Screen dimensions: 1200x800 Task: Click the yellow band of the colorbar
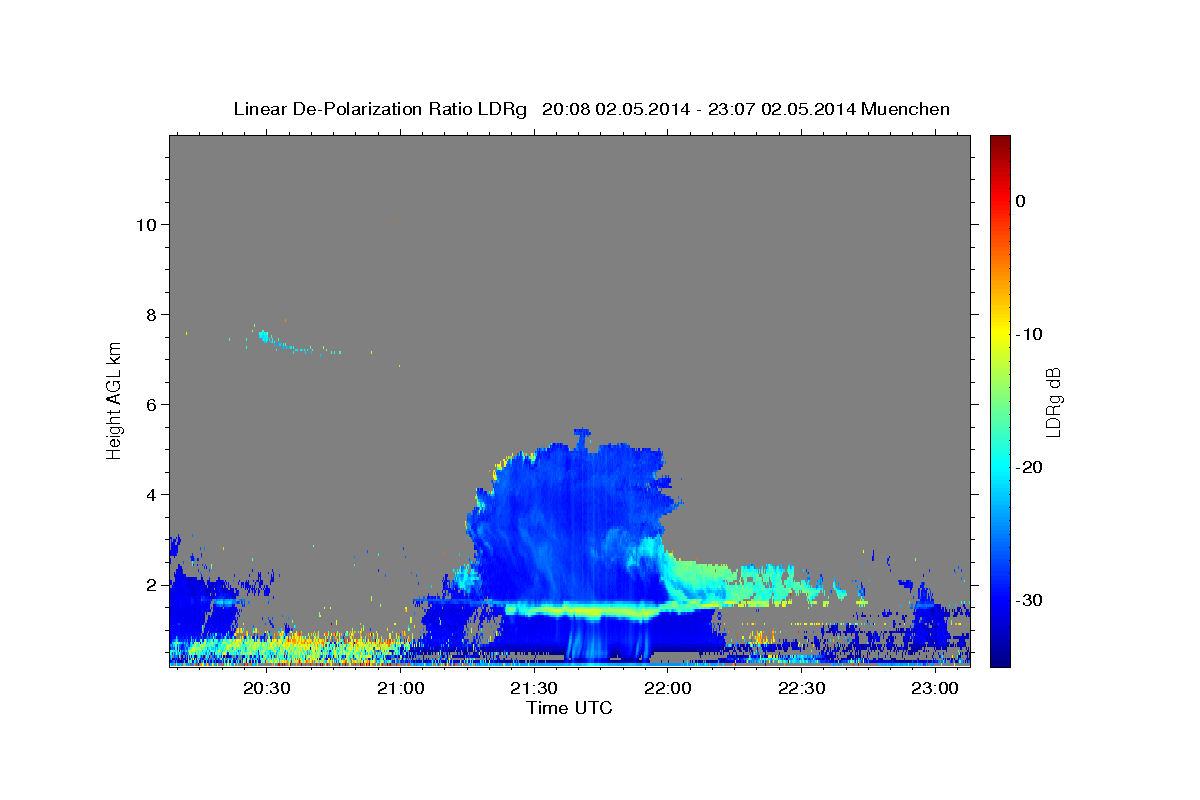coord(1000,330)
